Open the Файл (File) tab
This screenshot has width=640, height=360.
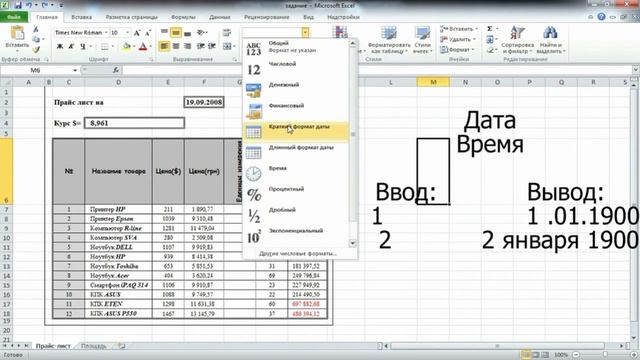click(x=14, y=17)
